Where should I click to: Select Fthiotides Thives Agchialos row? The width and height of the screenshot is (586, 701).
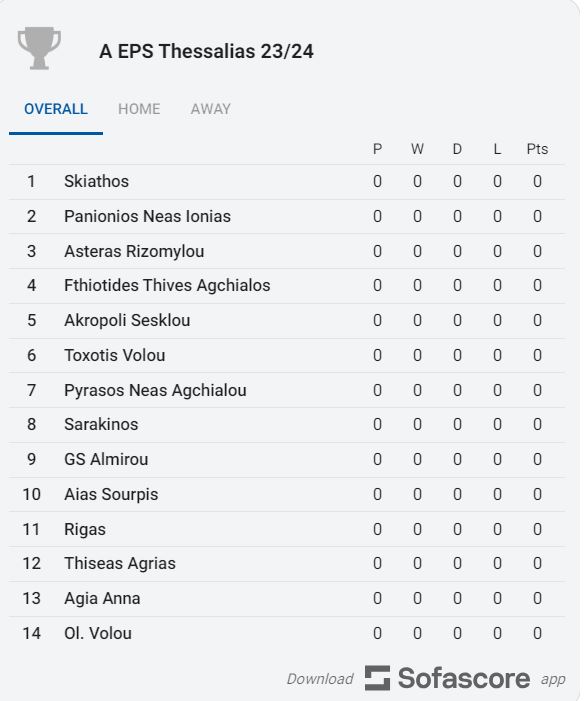tap(287, 286)
